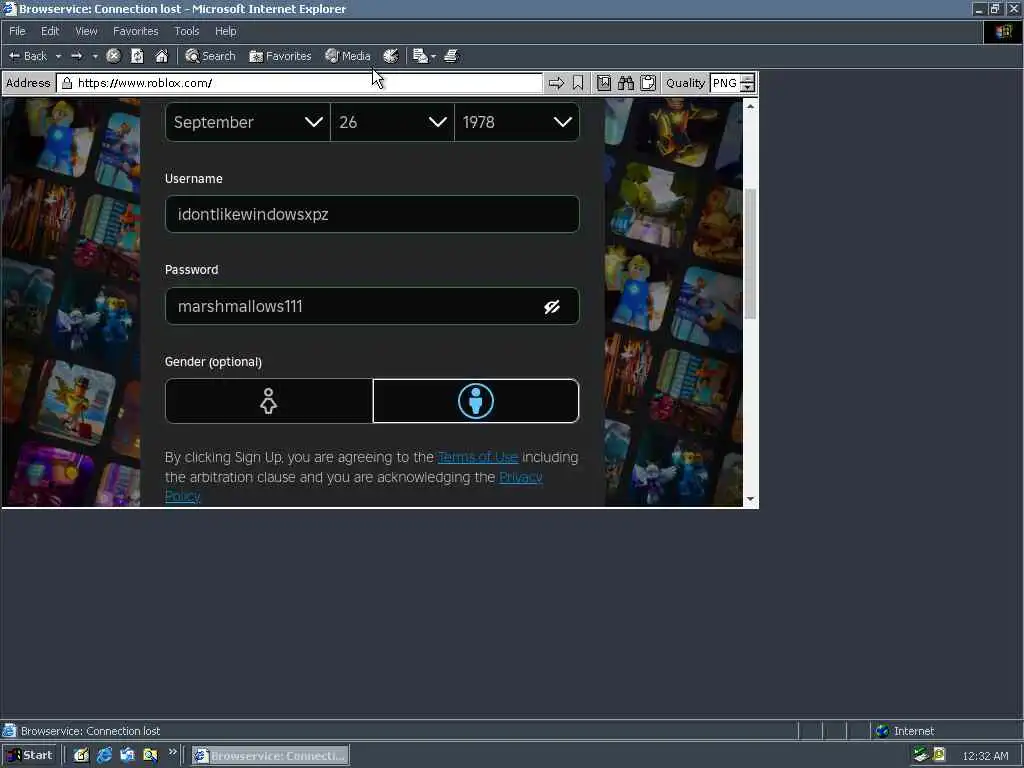Expand the day dropdown showing 26
Image resolution: width=1024 pixels, height=768 pixels.
click(392, 122)
